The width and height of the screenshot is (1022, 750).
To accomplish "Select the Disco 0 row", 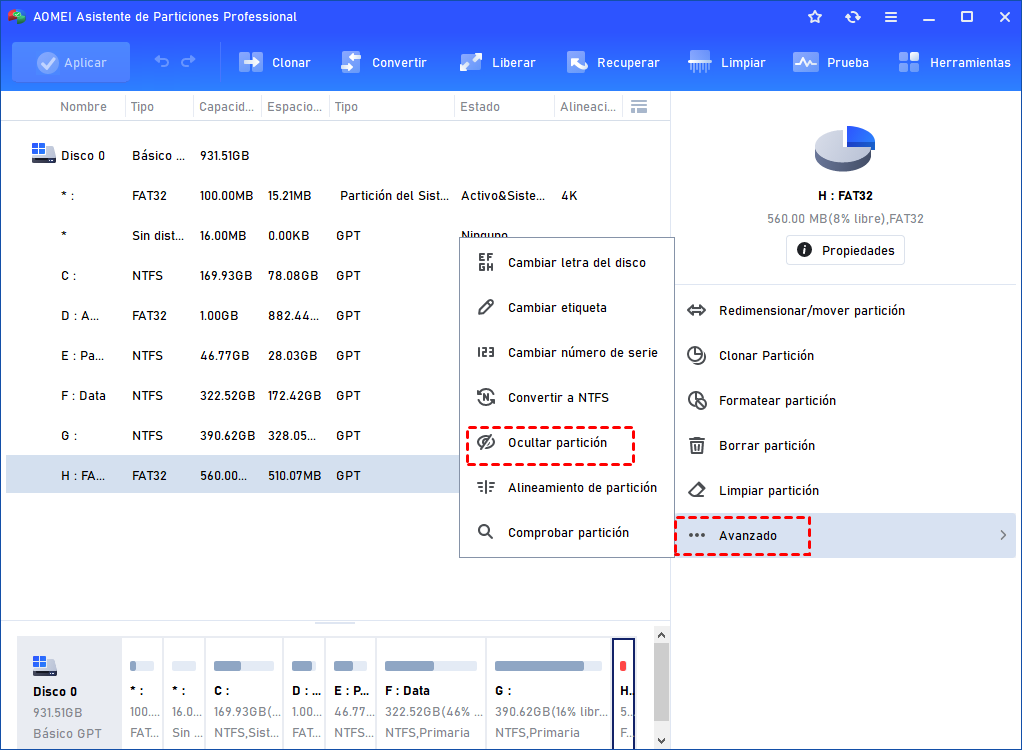I will pyautogui.click(x=338, y=156).
